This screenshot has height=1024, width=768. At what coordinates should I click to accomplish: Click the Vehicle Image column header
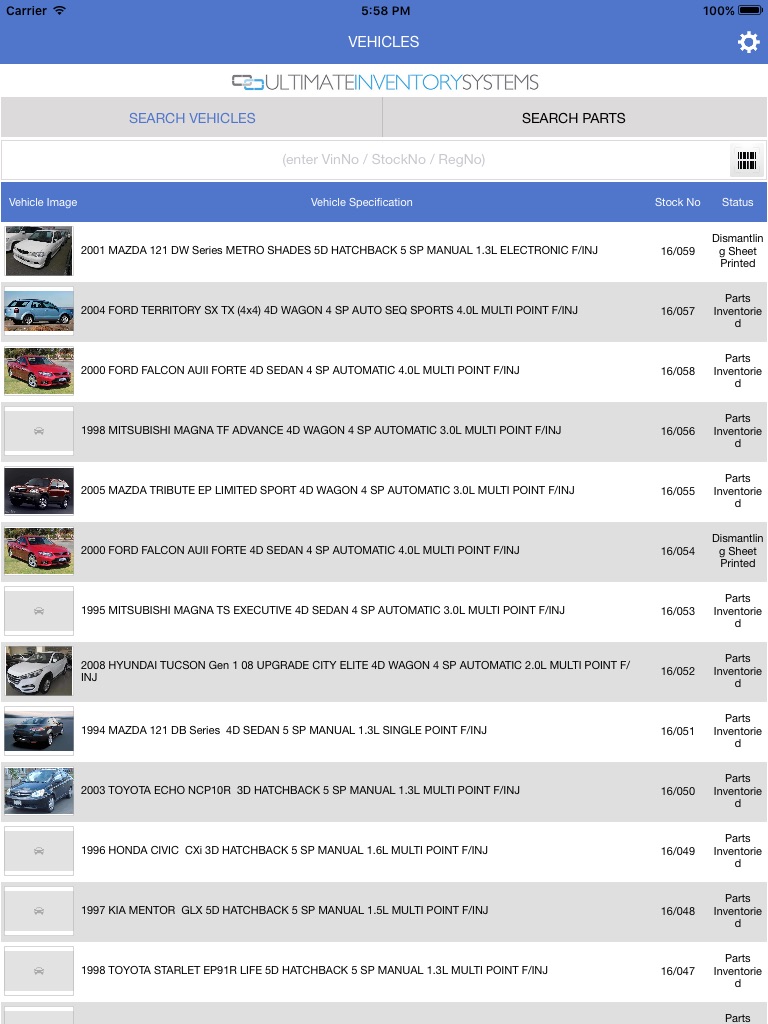[x=43, y=202]
